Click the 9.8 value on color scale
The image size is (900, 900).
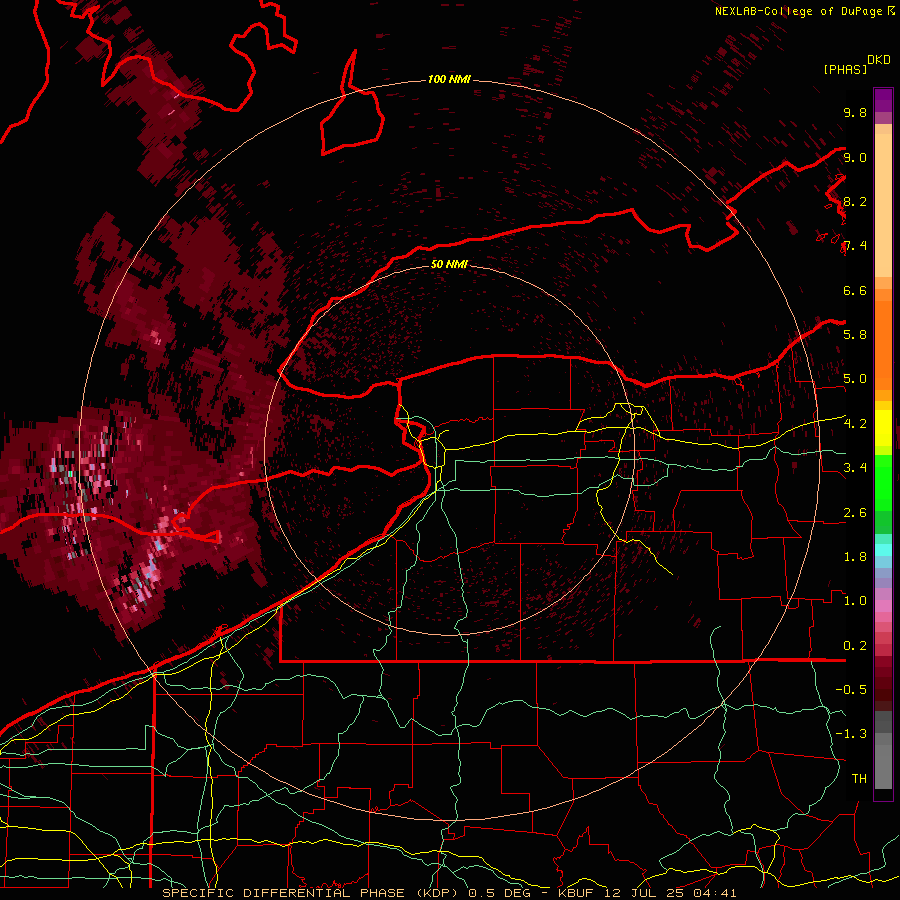855,112
